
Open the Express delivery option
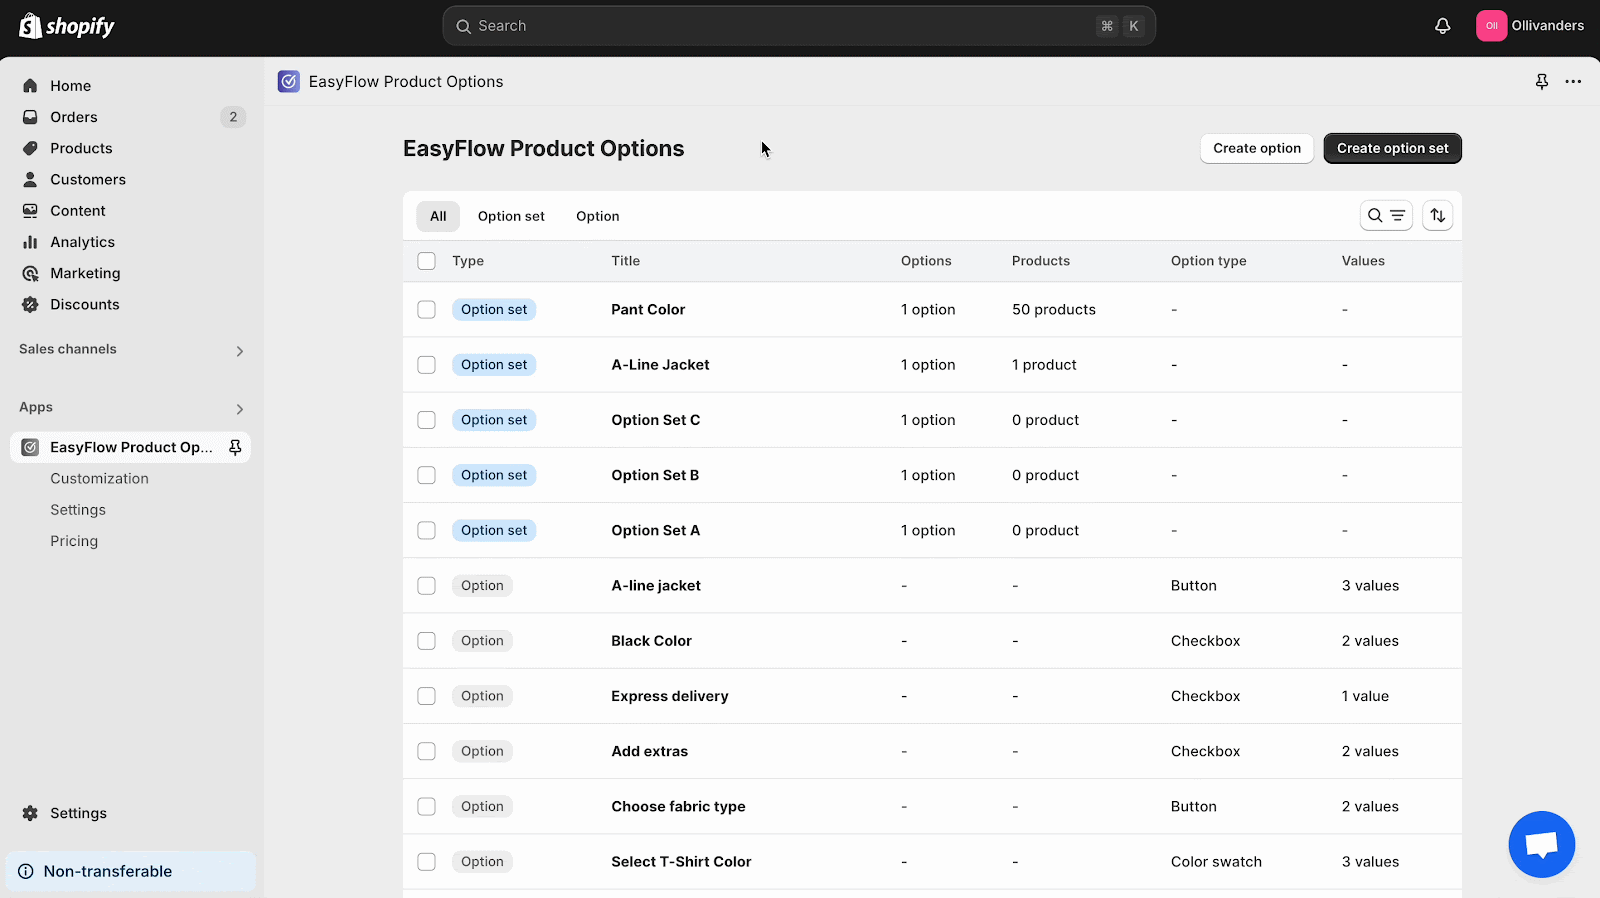coord(669,696)
